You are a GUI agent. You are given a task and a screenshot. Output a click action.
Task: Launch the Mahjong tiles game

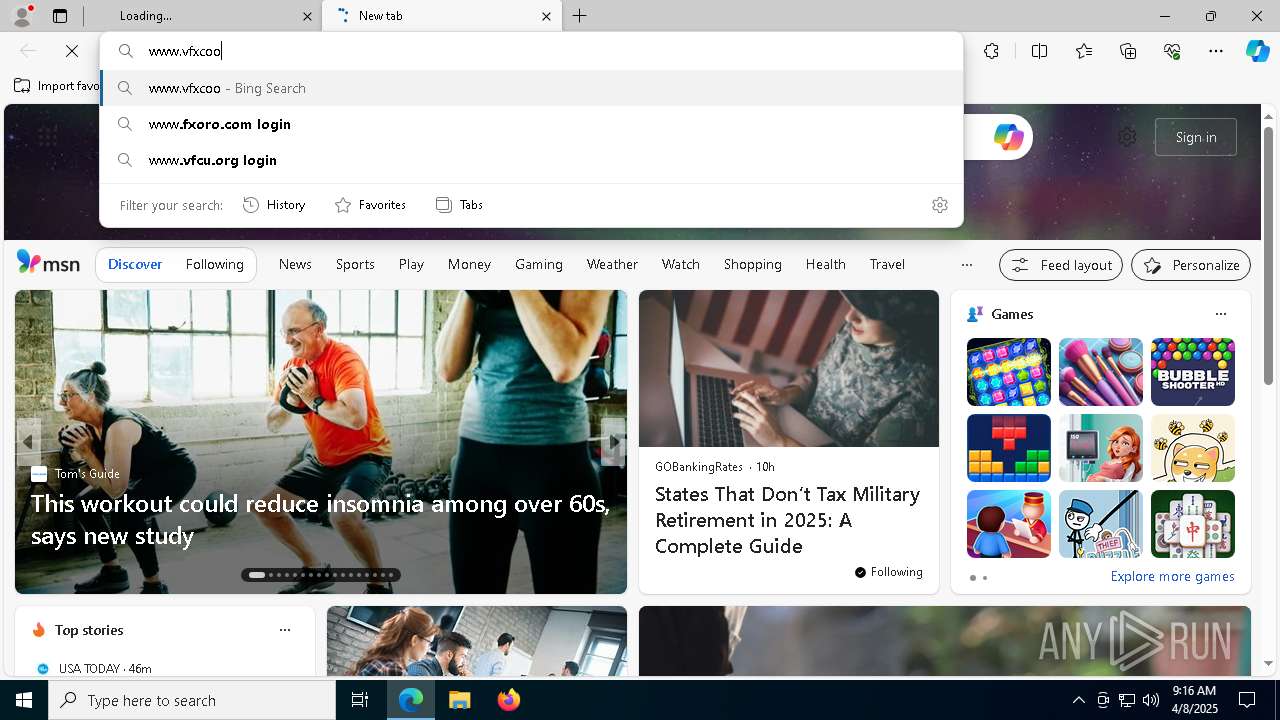coord(1193,524)
